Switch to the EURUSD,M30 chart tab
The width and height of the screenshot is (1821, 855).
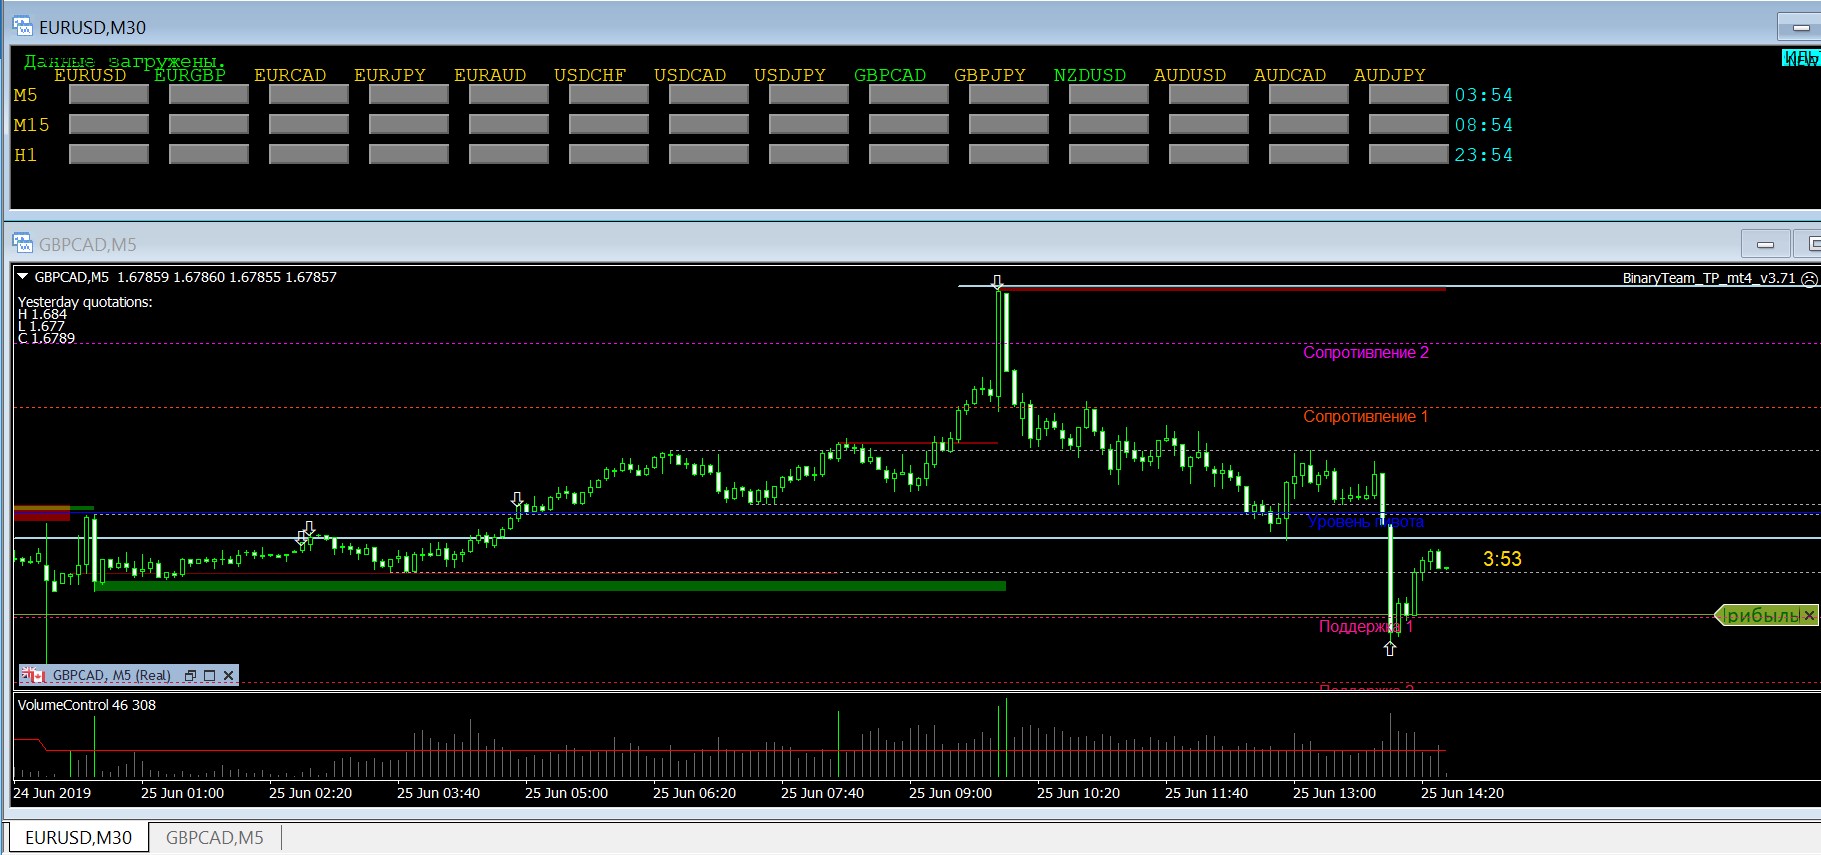78,838
